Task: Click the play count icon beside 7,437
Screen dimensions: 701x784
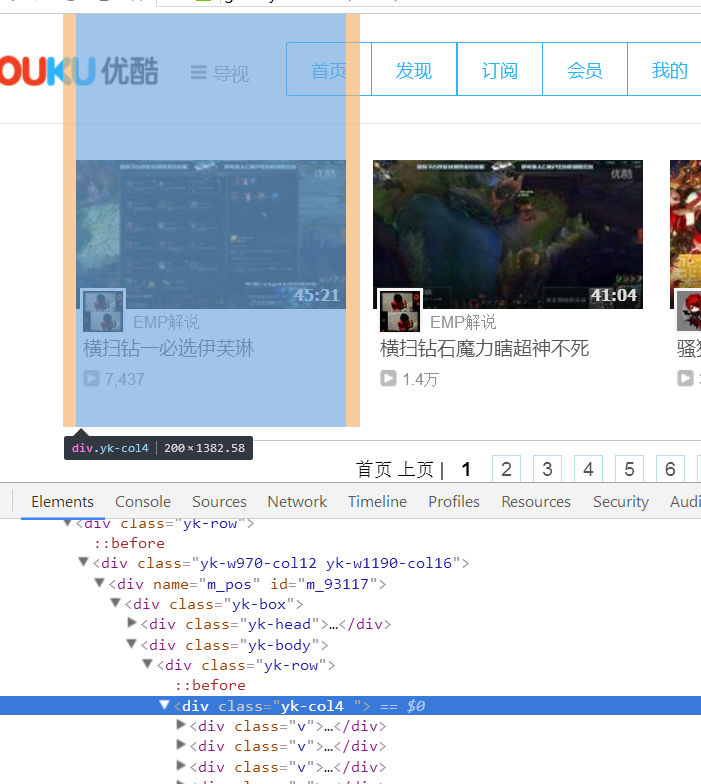Action: 92,378
